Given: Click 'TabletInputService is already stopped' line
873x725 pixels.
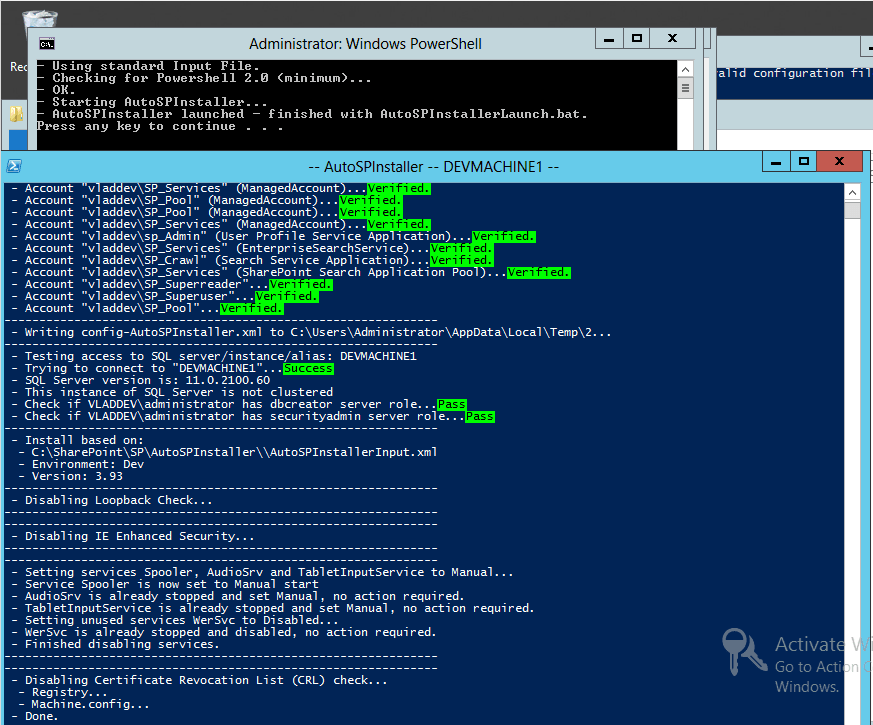Looking at the screenshot, I should [273, 609].
